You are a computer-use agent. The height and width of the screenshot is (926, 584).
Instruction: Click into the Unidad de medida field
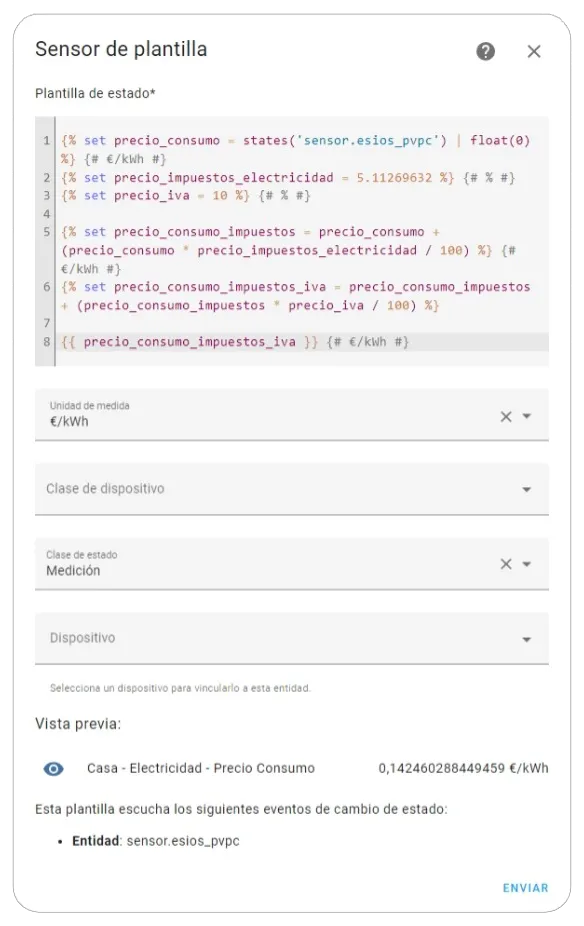pyautogui.click(x=266, y=415)
